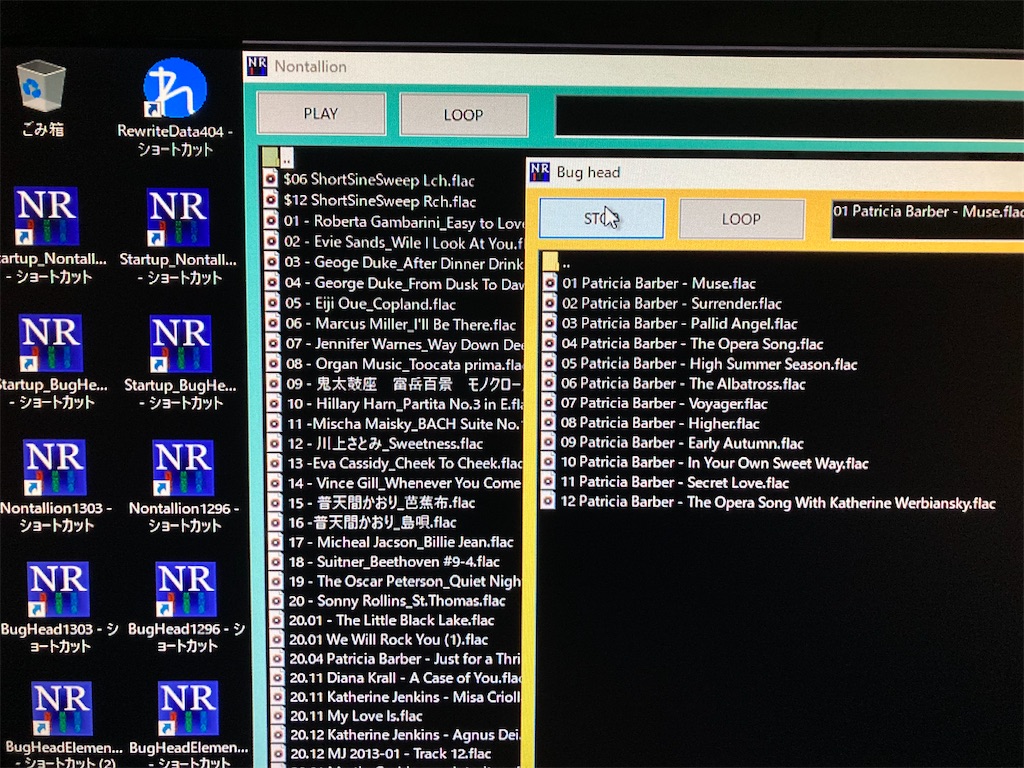This screenshot has width=1024, height=768.
Task: Click Bug head now-playing field showing Muse.flac
Action: [x=927, y=219]
